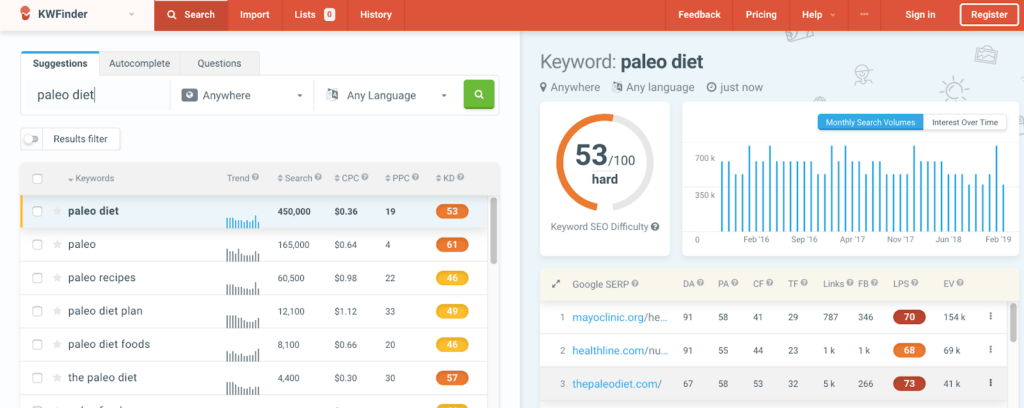Viewport: 1024px width, 408px height.
Task: Switch to the Autocomplete tab
Action: pyautogui.click(x=139, y=63)
